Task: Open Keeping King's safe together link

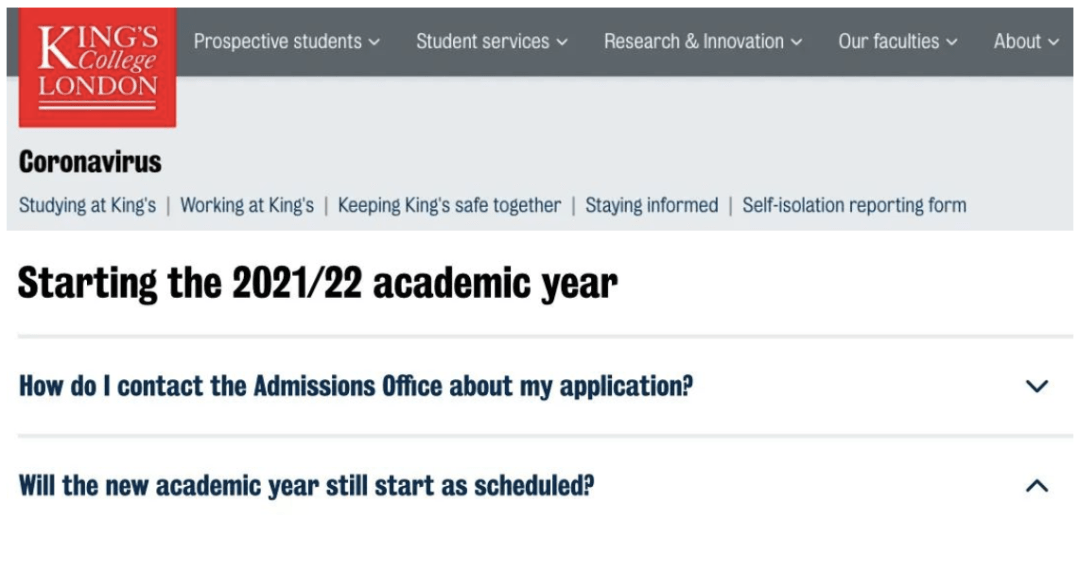Action: click(449, 205)
